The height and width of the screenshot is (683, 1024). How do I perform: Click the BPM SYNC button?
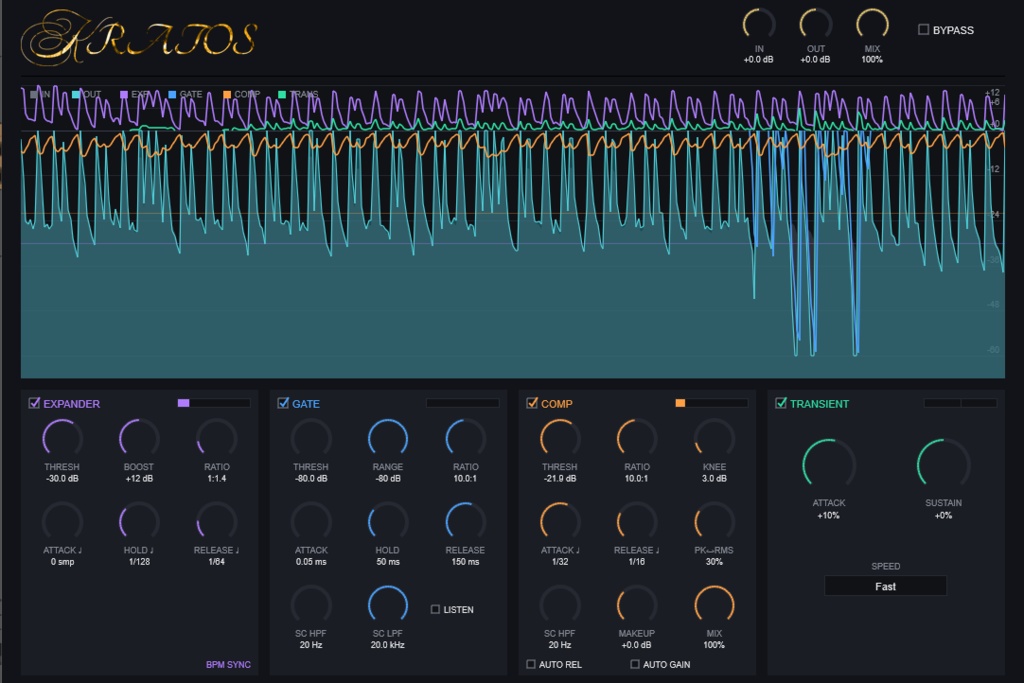pyautogui.click(x=228, y=665)
